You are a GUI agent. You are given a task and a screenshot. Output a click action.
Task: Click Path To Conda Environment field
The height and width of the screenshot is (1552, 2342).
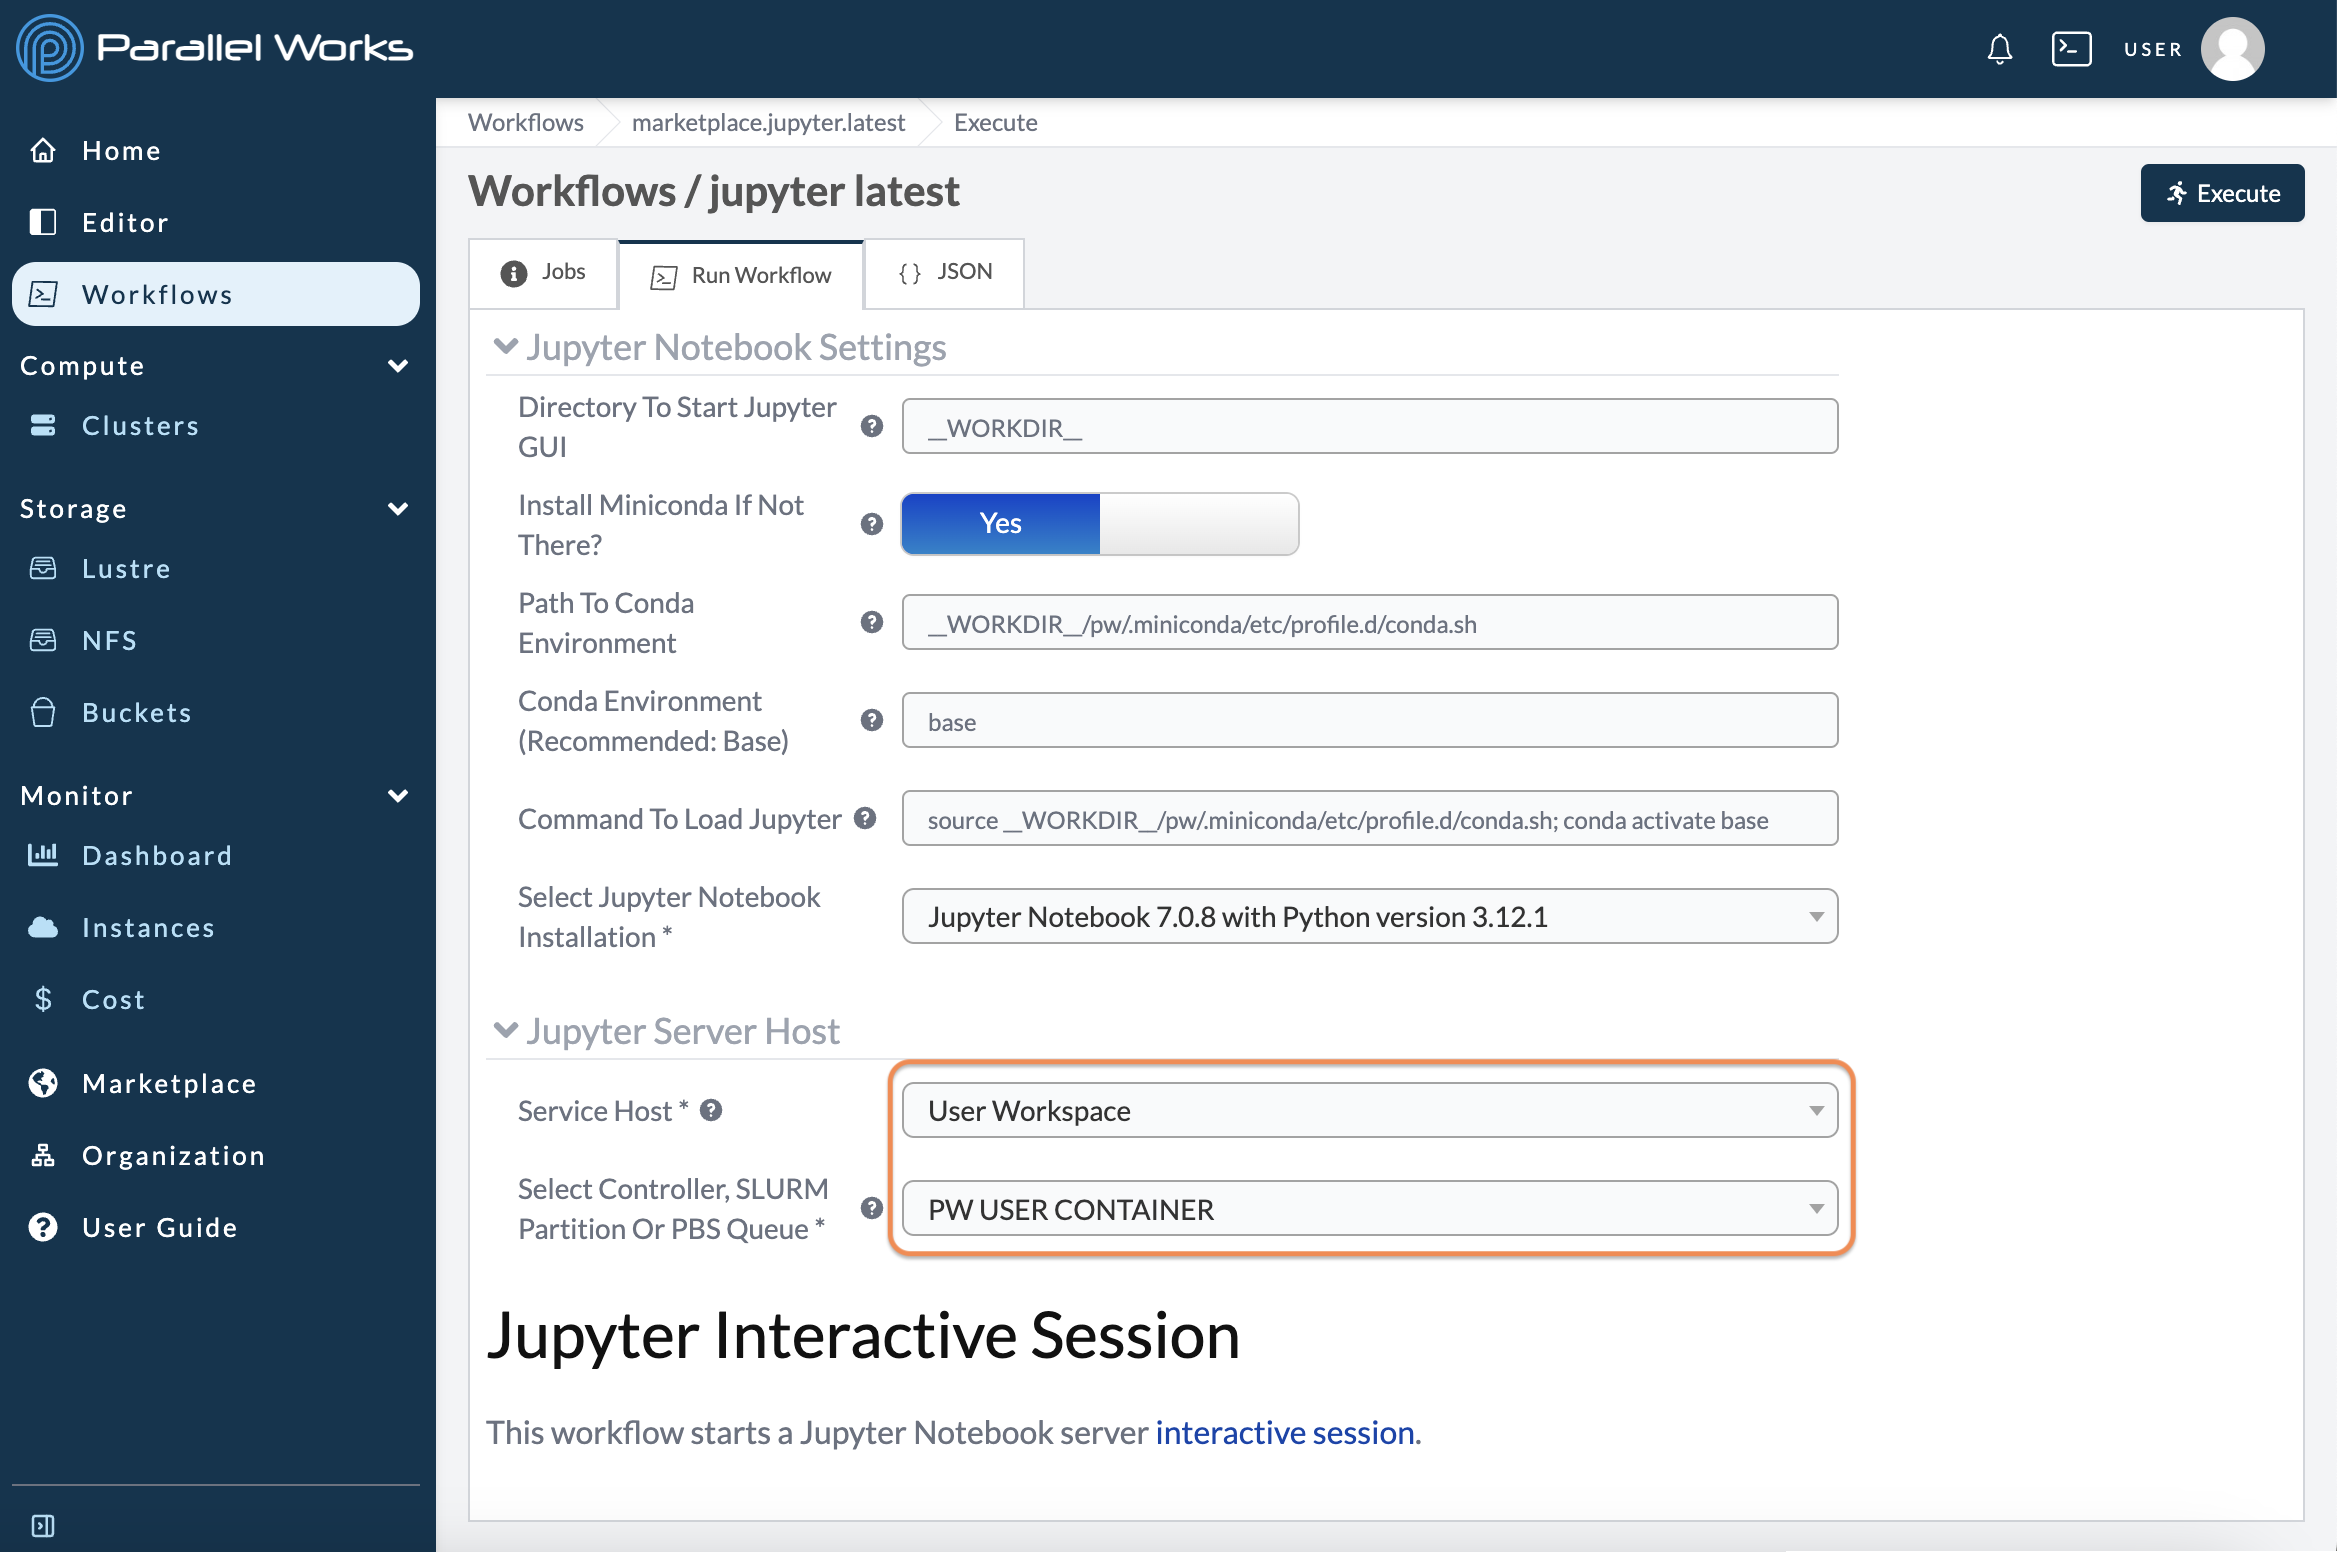1369,623
